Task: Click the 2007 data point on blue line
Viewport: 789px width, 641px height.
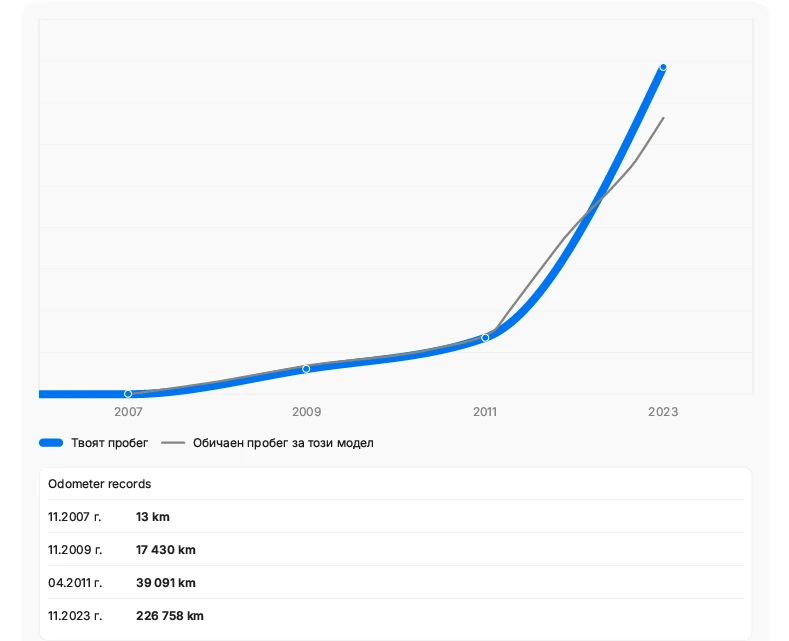Action: 128,394
